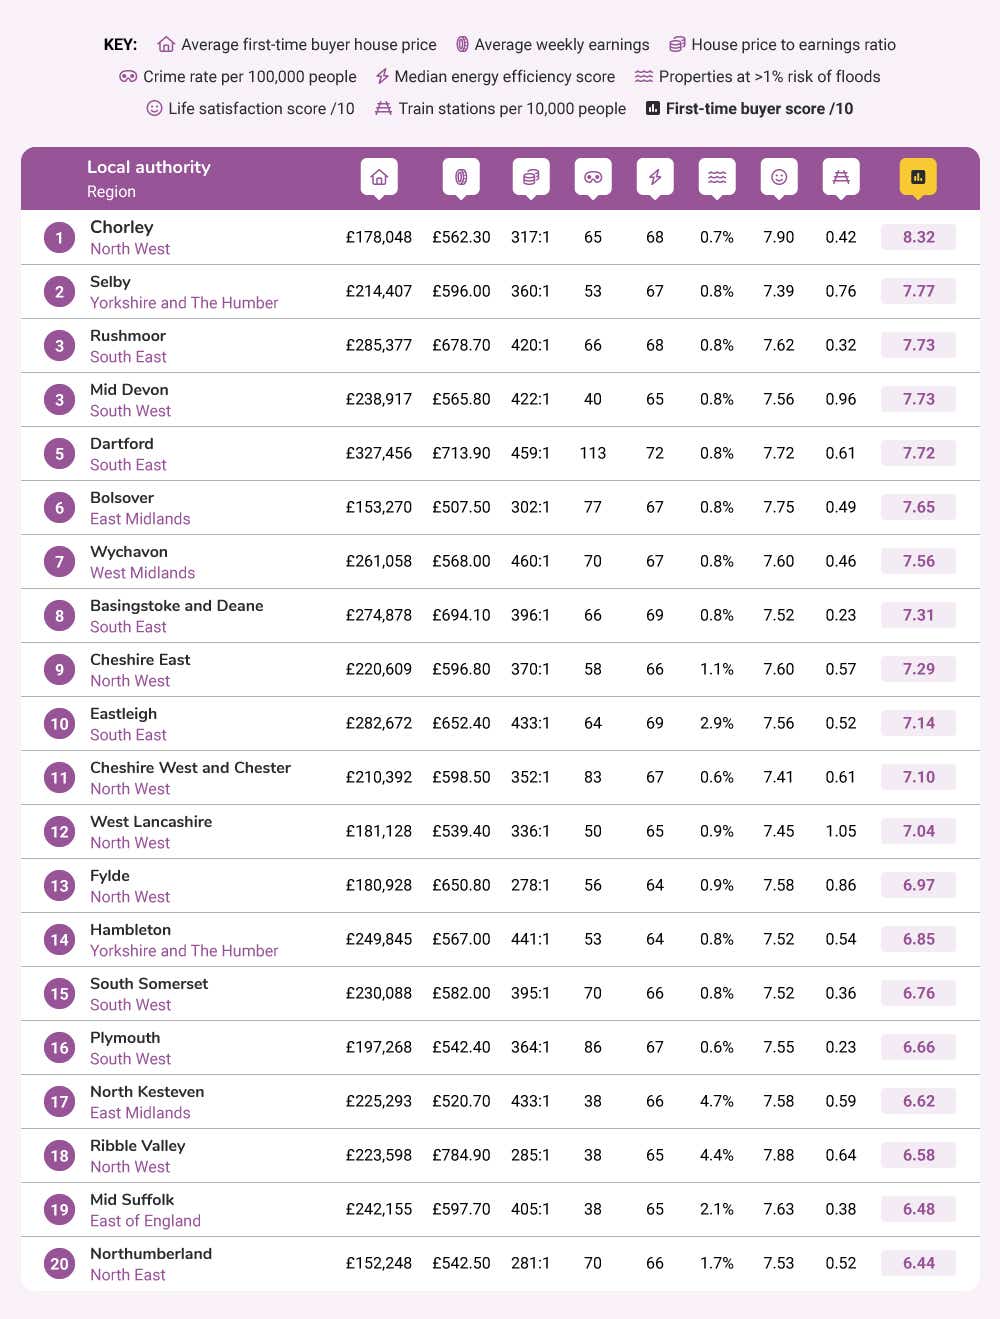Click the yellow first-time buyer score header icon

(x=918, y=177)
